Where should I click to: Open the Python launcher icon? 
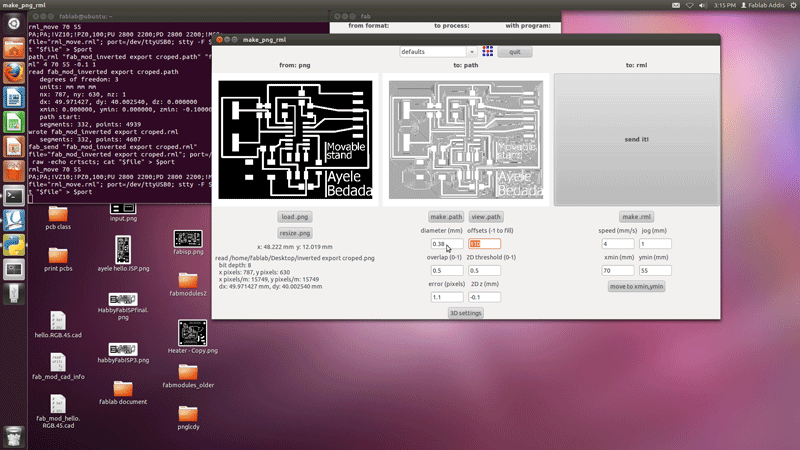pos(14,245)
